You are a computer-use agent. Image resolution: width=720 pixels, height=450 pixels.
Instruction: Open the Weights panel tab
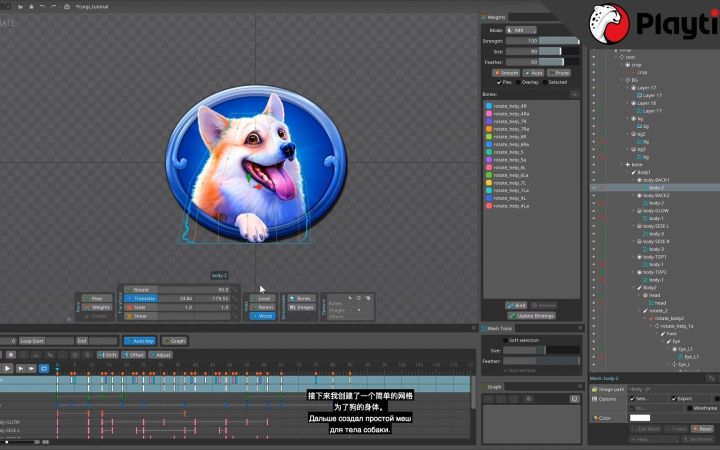[x=494, y=17]
